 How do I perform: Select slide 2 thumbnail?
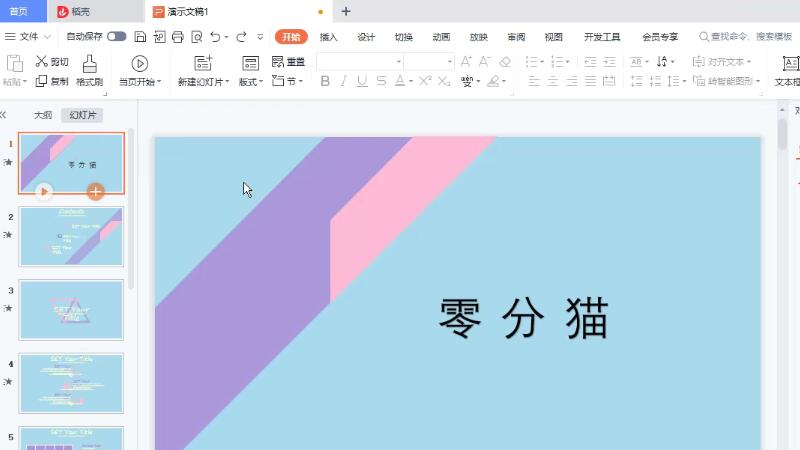point(71,237)
